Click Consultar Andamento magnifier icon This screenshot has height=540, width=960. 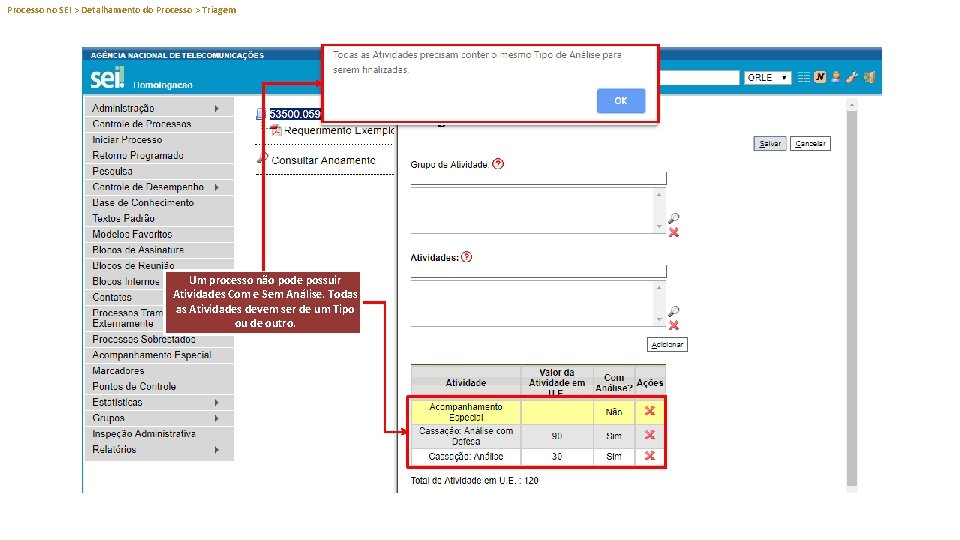point(263,159)
